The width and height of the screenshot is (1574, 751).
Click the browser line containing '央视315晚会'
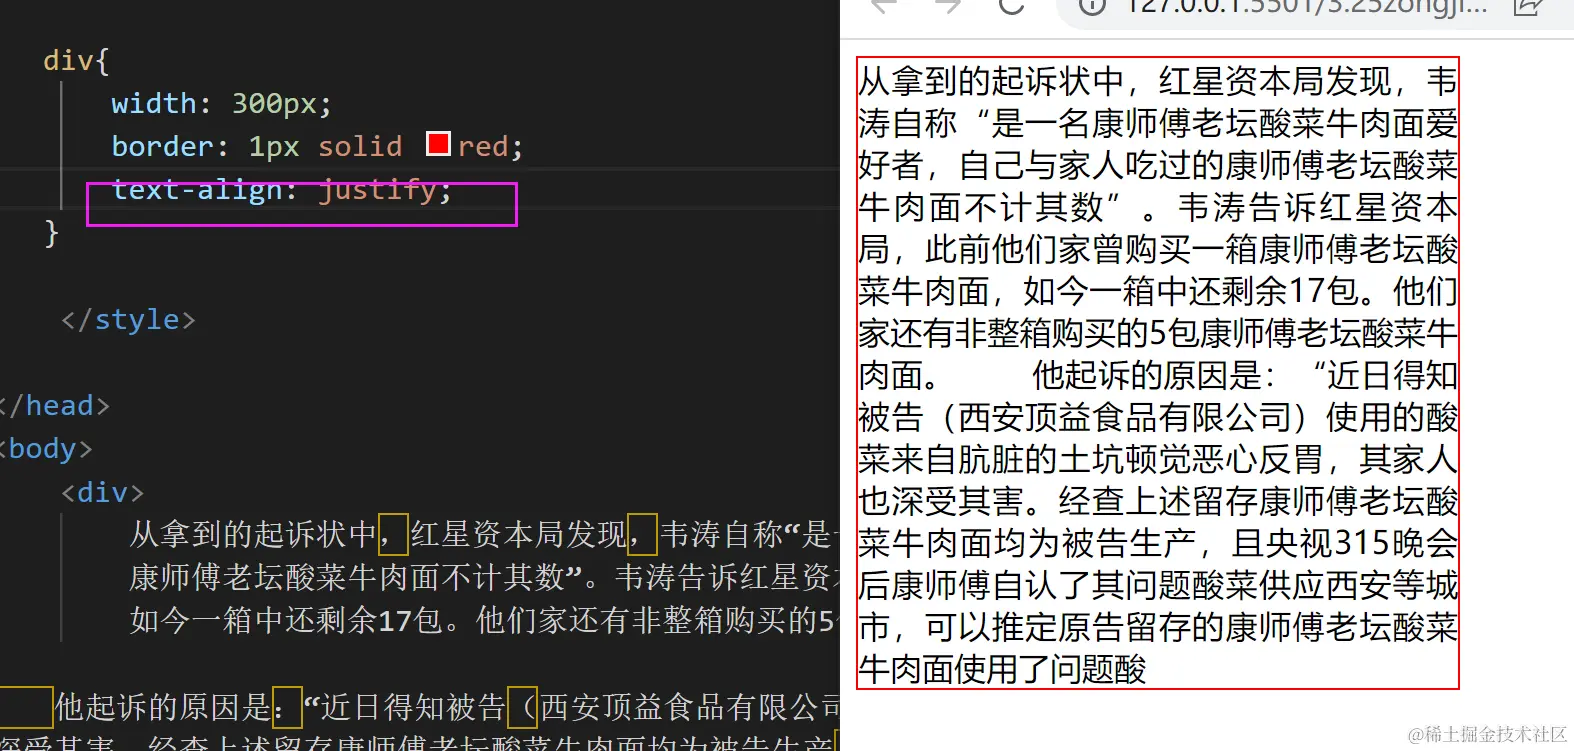(1158, 543)
